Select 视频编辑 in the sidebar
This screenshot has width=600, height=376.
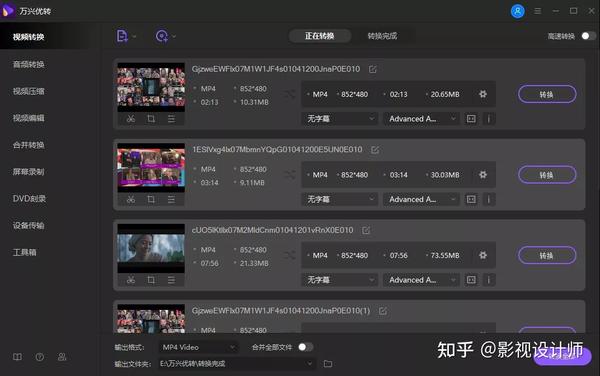29,118
